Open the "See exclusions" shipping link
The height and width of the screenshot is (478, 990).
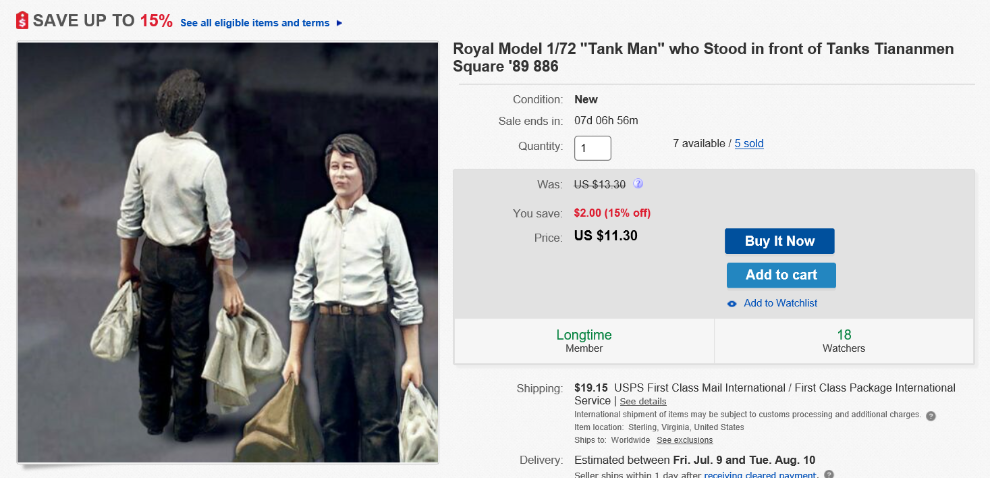click(685, 440)
